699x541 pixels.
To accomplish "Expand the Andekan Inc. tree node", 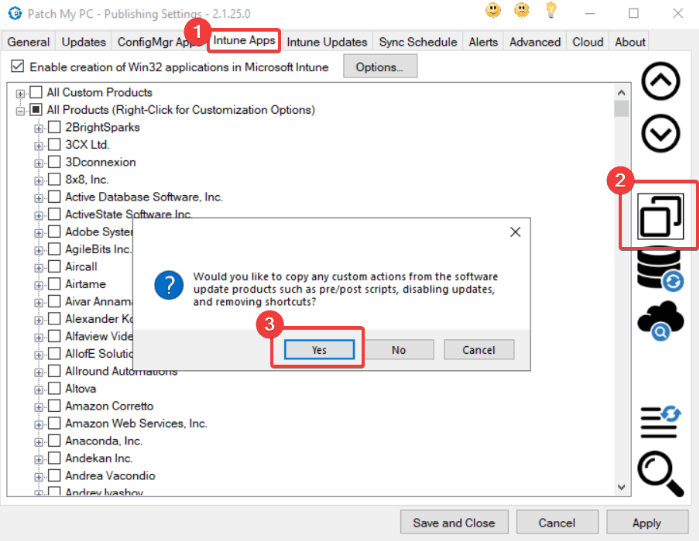I will [x=39, y=459].
